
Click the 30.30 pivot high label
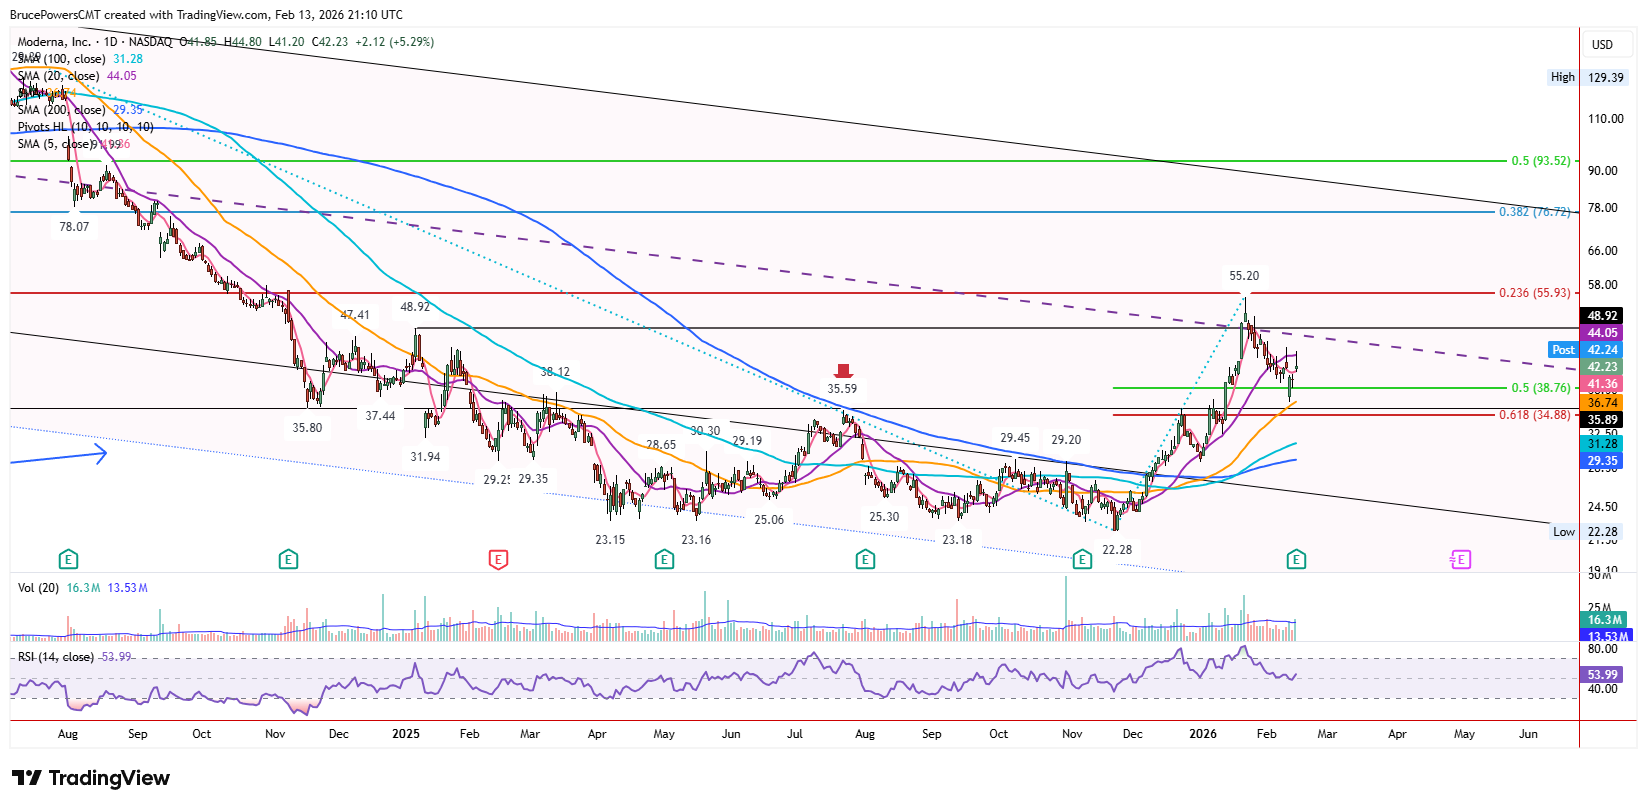tap(705, 431)
